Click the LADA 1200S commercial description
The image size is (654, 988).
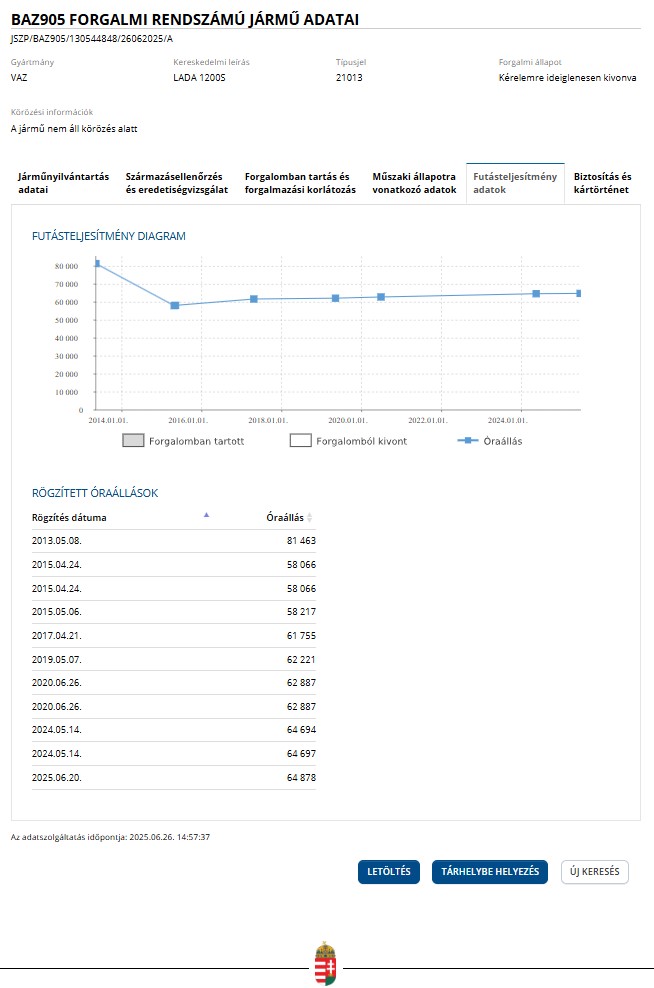coord(199,78)
